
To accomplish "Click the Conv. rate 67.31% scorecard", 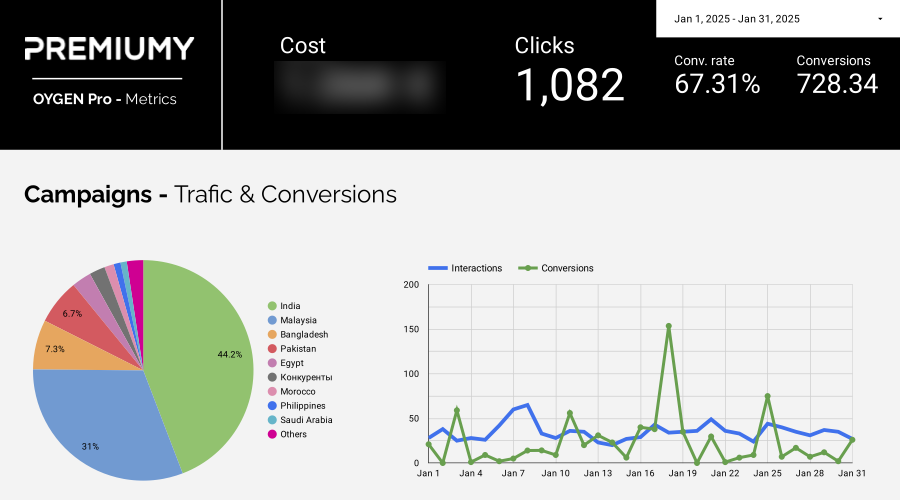I will point(717,75).
